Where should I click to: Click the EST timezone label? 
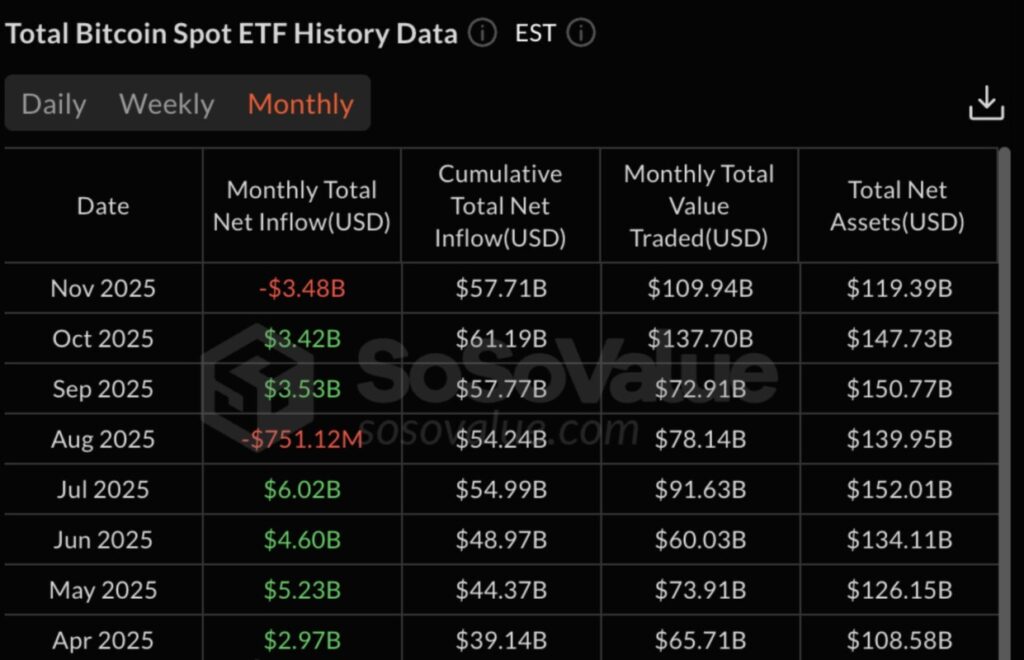pos(535,34)
